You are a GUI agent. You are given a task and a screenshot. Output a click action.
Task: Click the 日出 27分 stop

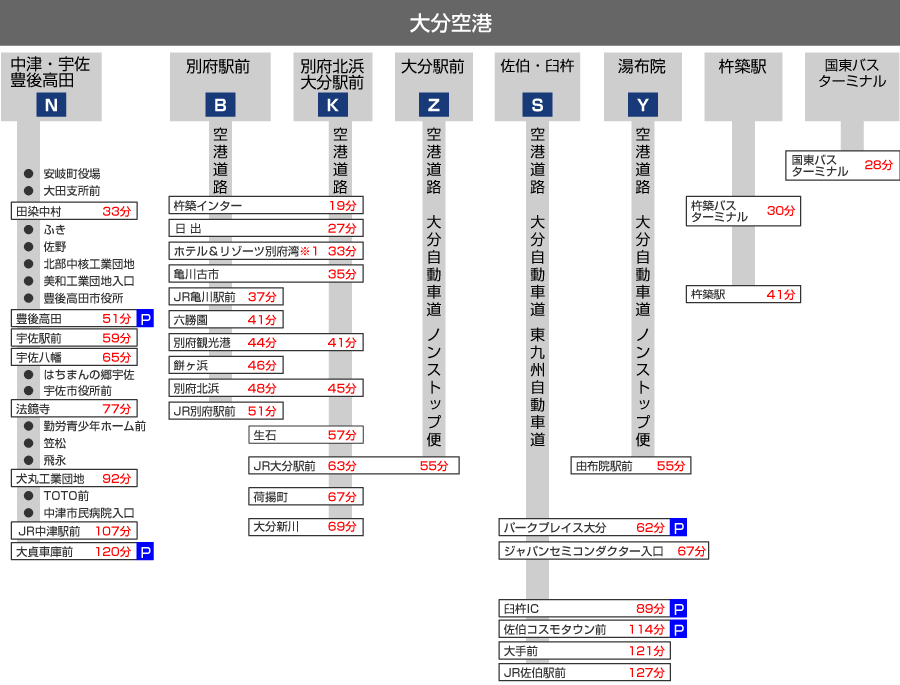266,229
